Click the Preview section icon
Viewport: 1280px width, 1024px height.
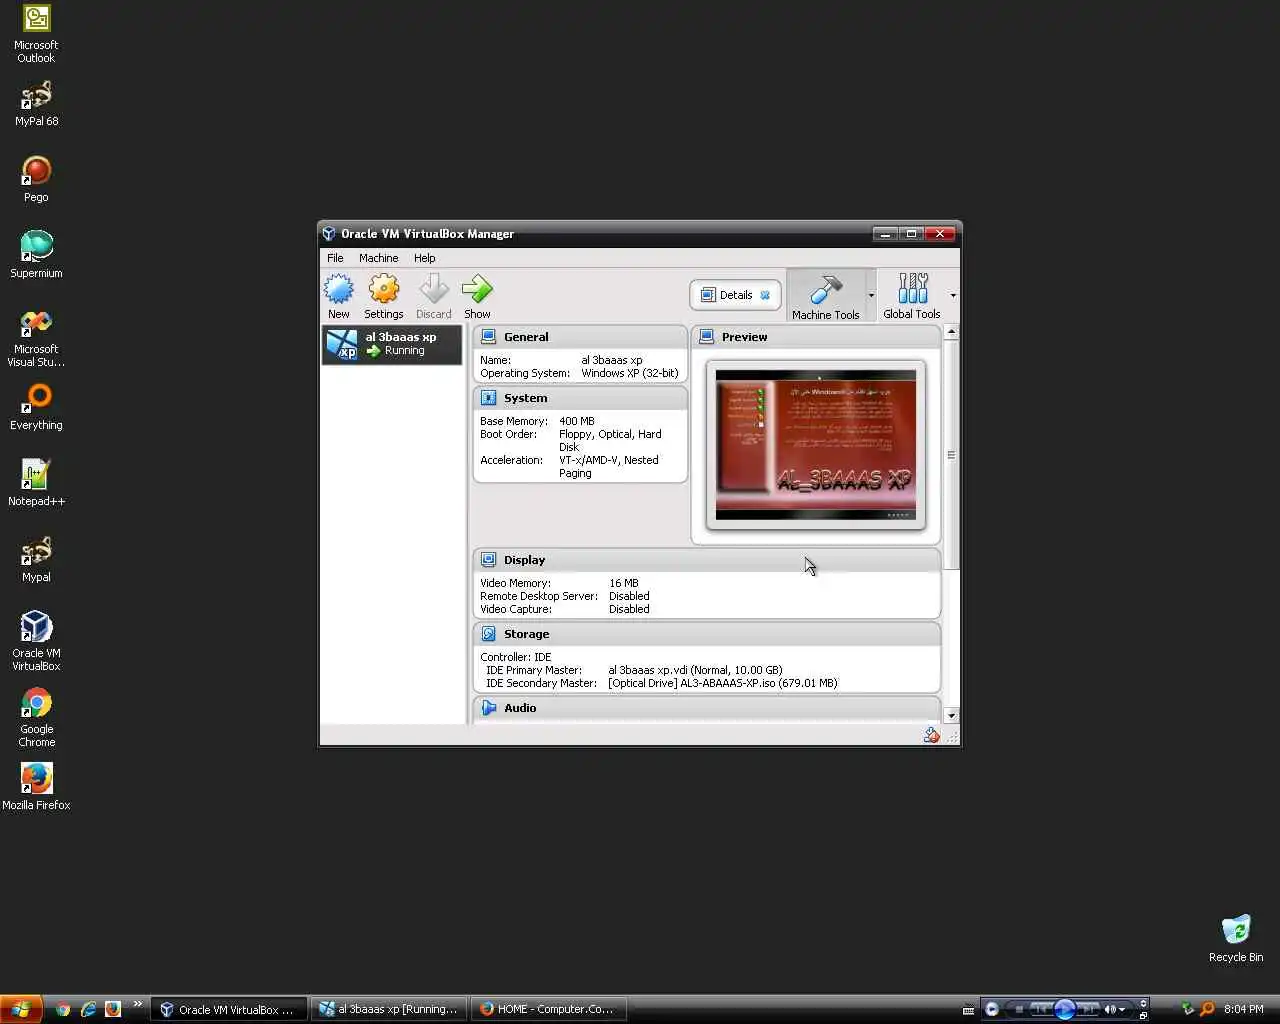(x=707, y=337)
